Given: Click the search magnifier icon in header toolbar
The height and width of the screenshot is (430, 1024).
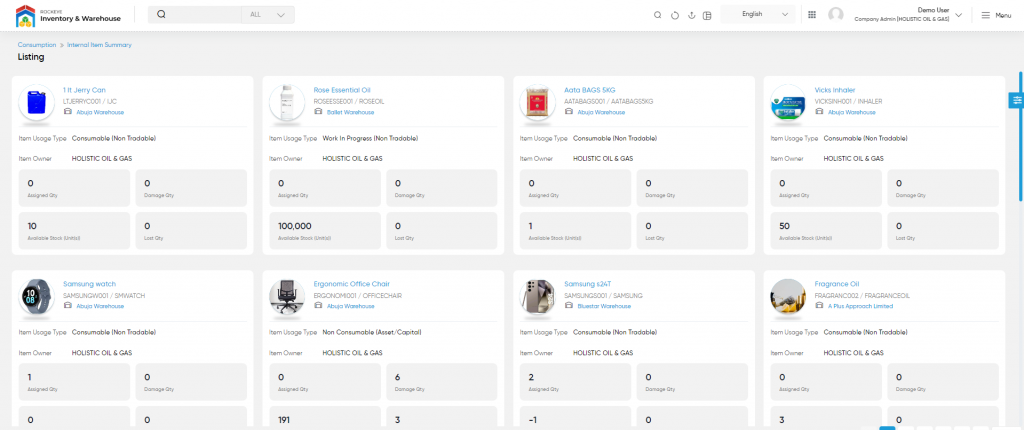Looking at the screenshot, I should (x=657, y=15).
